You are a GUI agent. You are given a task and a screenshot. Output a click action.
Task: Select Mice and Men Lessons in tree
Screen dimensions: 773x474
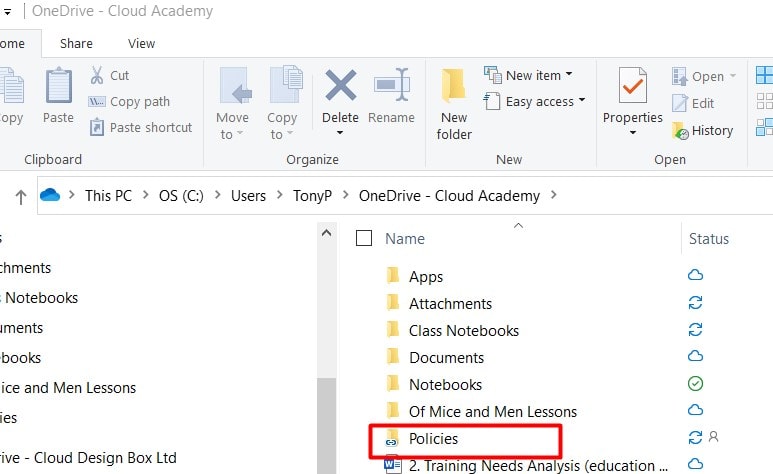pos(68,388)
